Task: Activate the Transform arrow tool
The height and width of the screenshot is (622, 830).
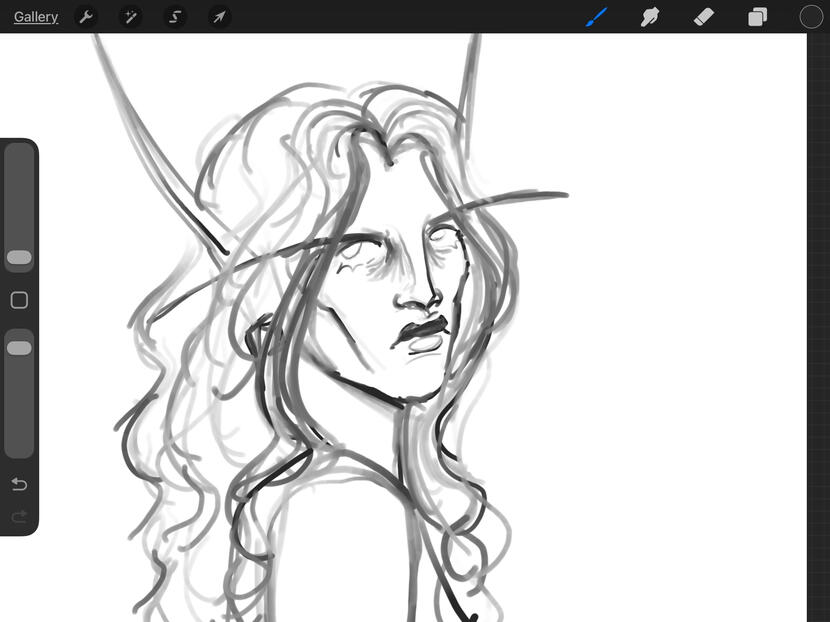Action: 219,17
